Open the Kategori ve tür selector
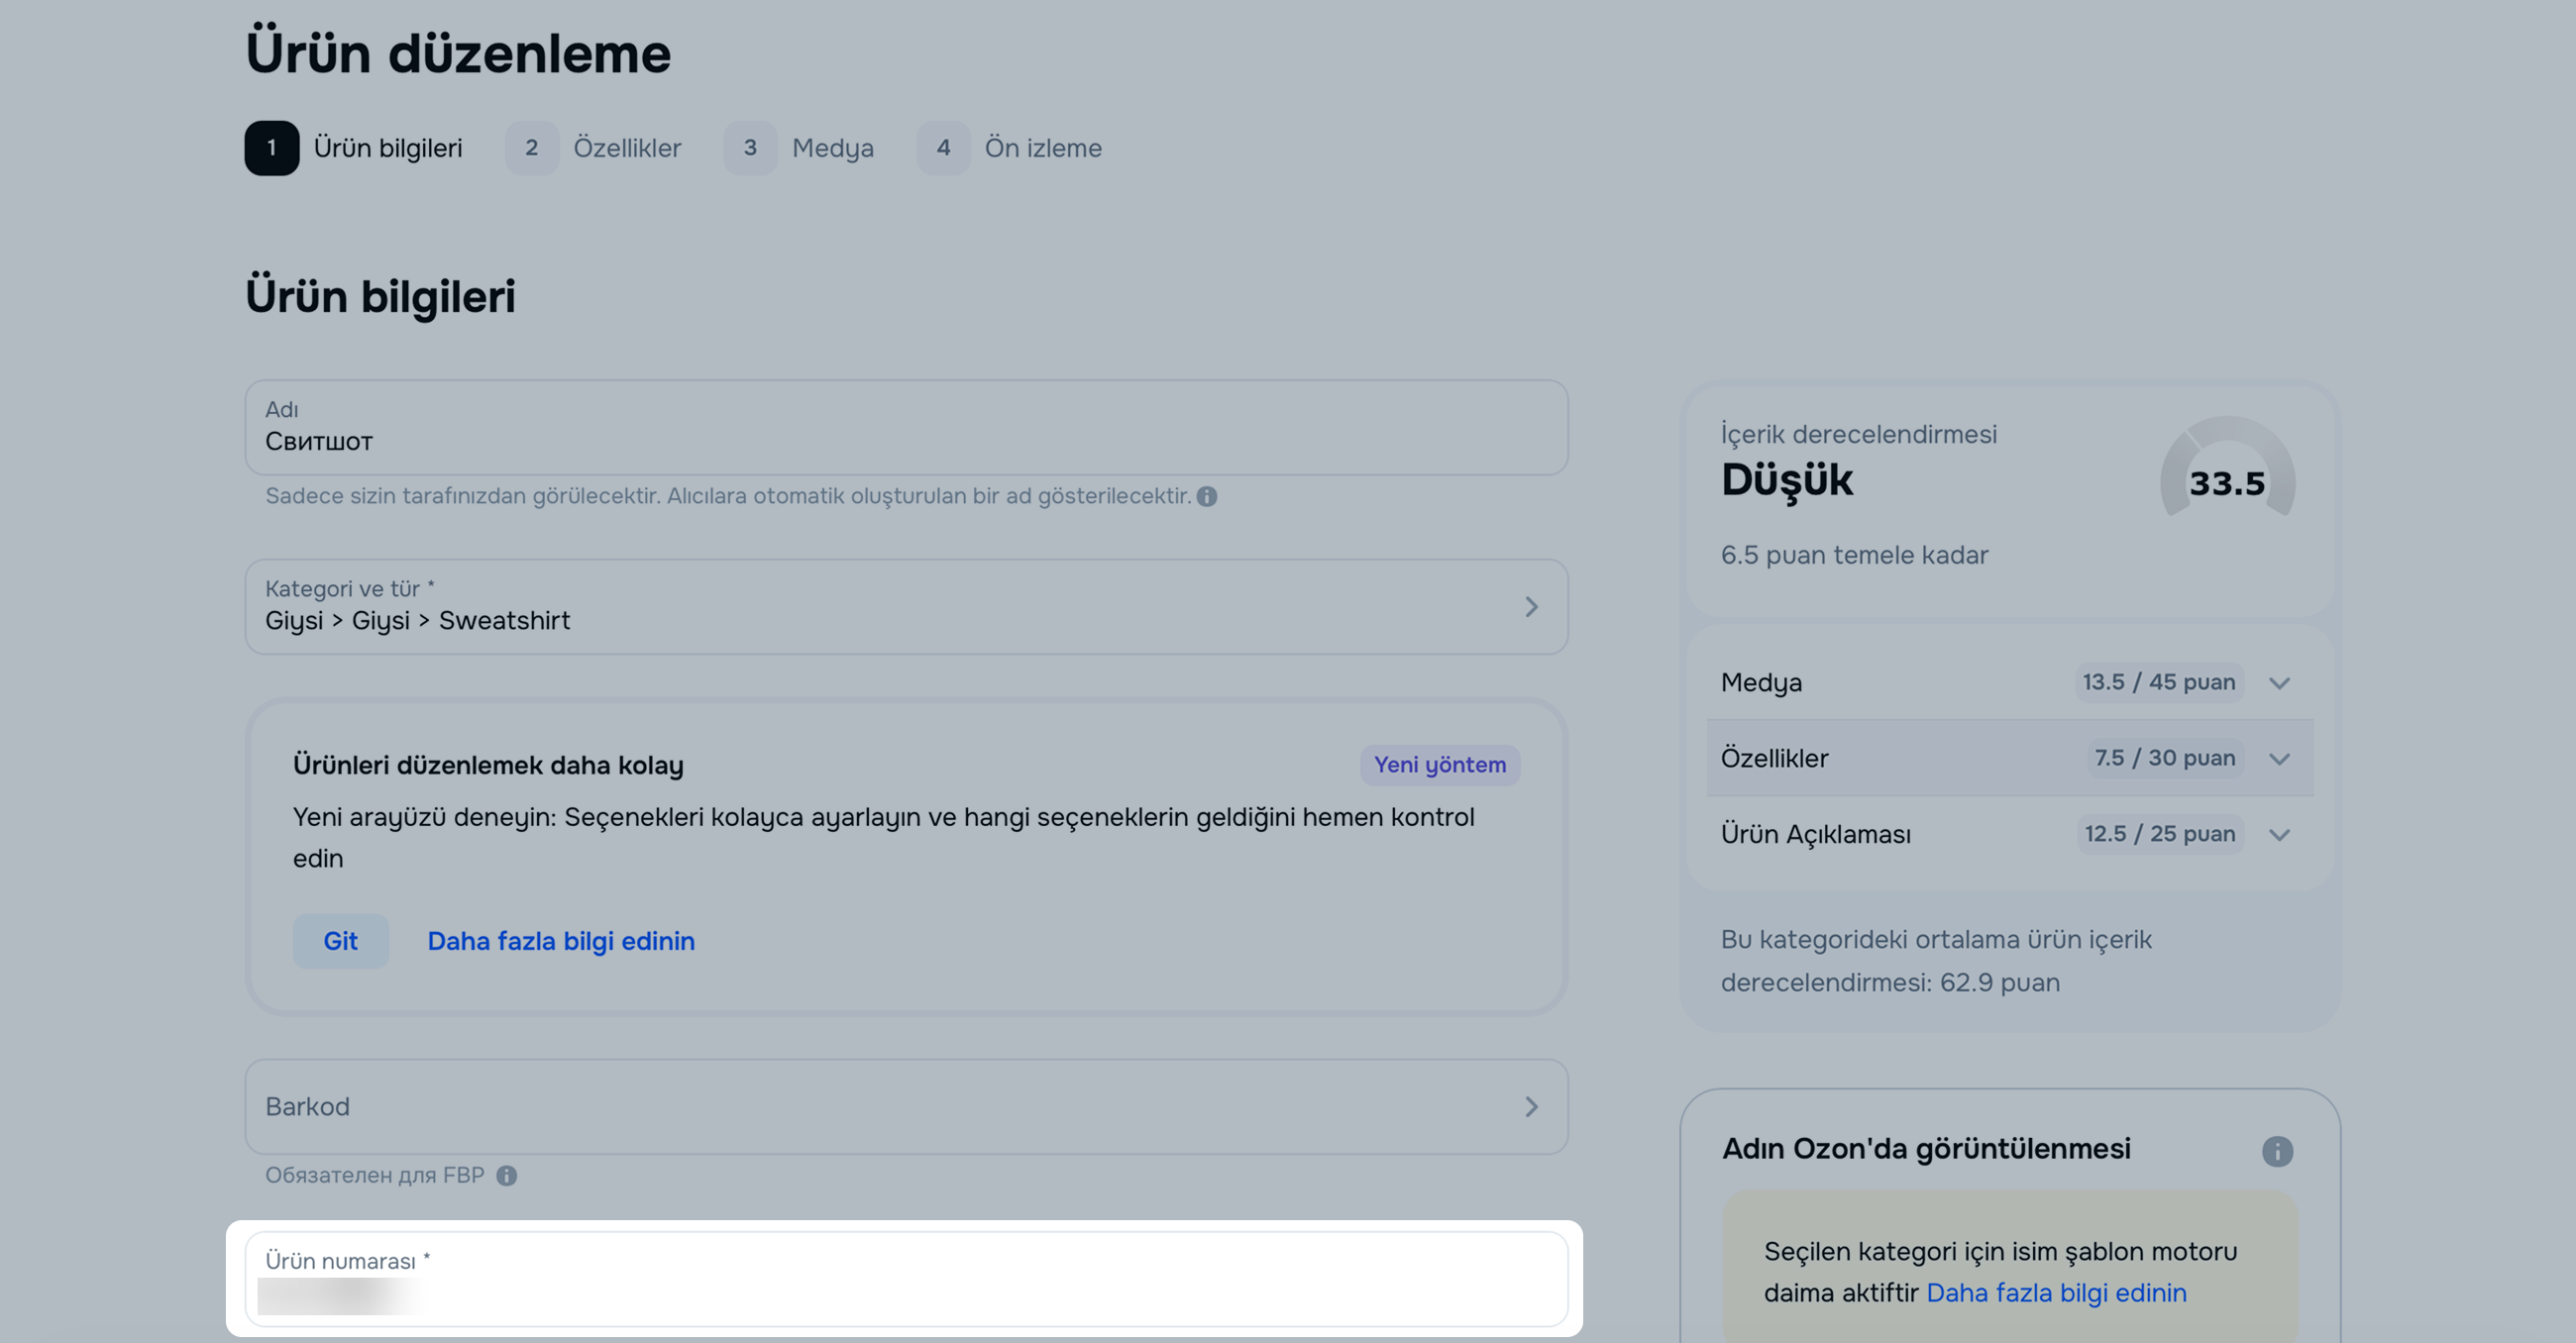Viewport: 2576px width, 1343px height. pyautogui.click(x=905, y=607)
